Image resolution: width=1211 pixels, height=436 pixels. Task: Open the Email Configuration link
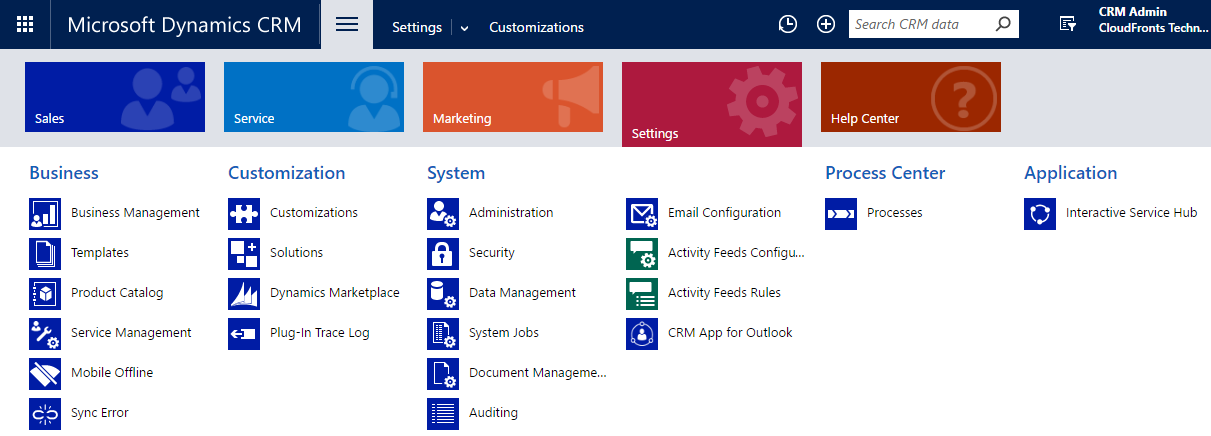pyautogui.click(x=724, y=213)
